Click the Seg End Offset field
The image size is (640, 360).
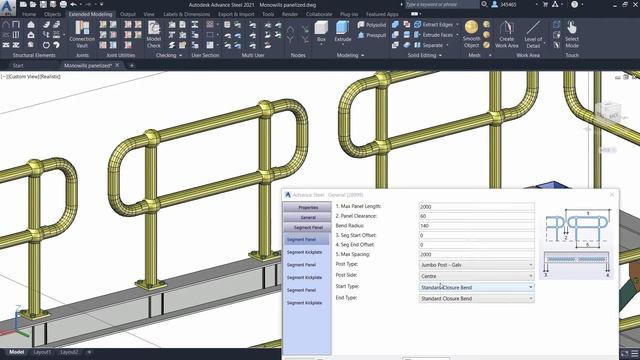coord(476,245)
